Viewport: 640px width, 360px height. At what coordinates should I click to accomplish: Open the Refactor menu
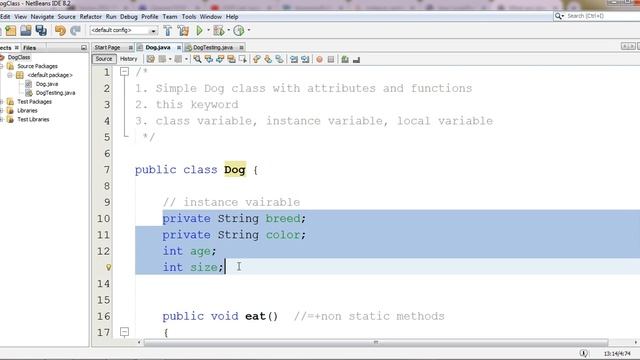tap(91, 17)
